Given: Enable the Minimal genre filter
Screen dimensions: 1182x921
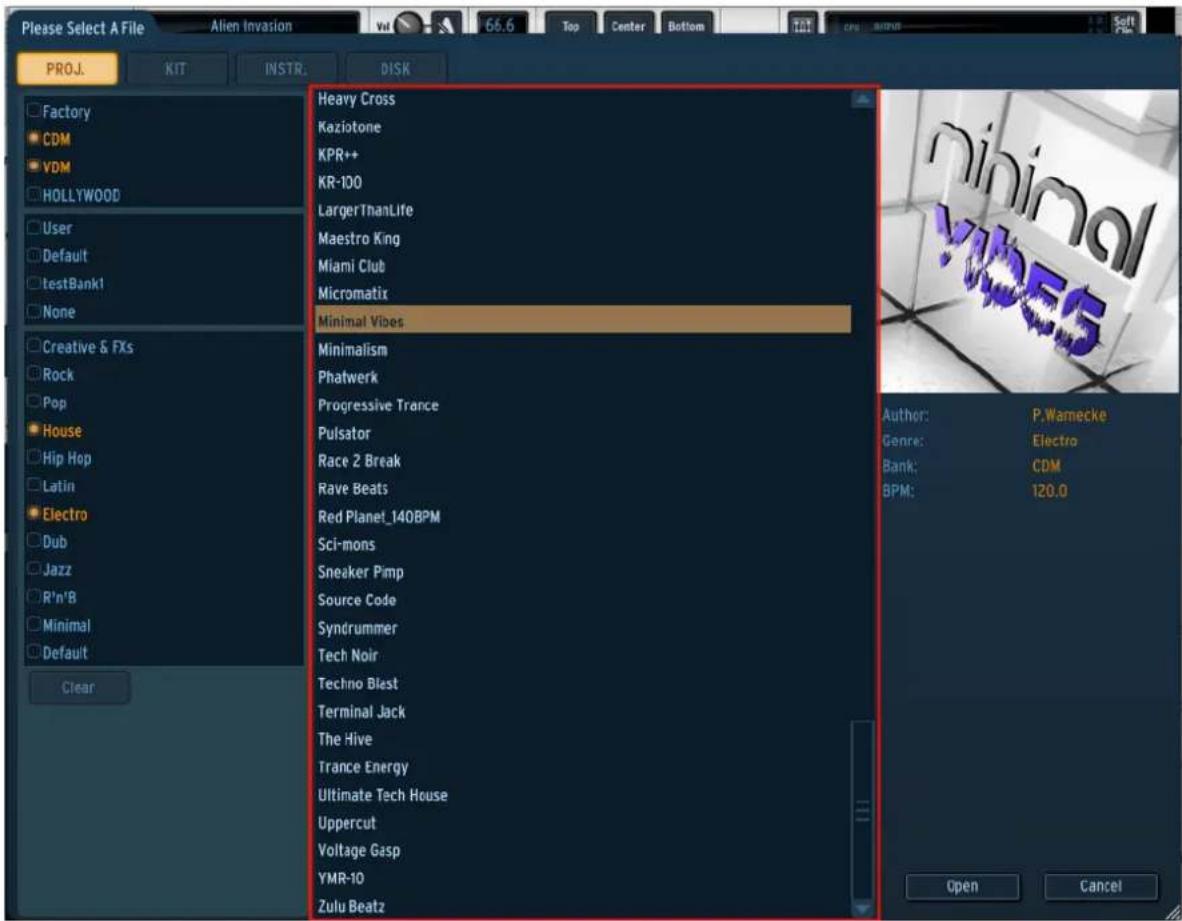Looking at the screenshot, I should point(34,625).
